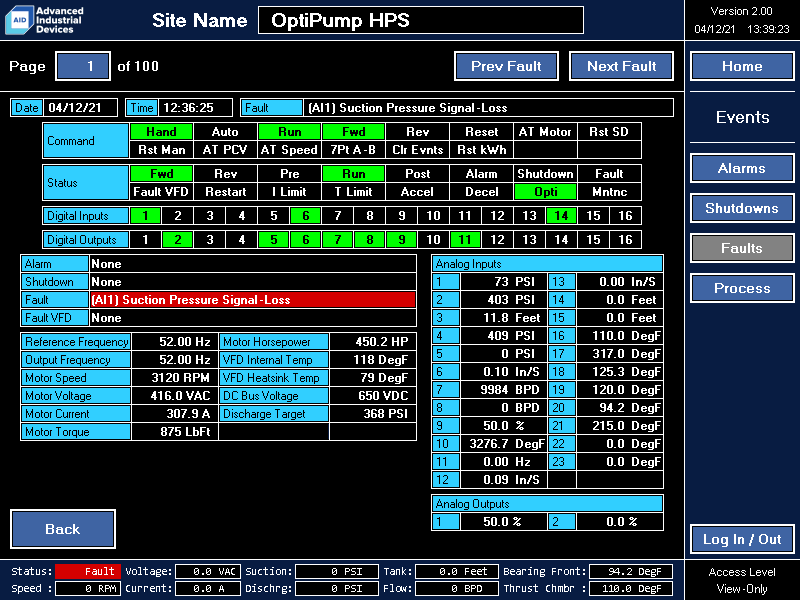Toggle the Auto command indicator
The height and width of the screenshot is (600, 800).
click(226, 132)
